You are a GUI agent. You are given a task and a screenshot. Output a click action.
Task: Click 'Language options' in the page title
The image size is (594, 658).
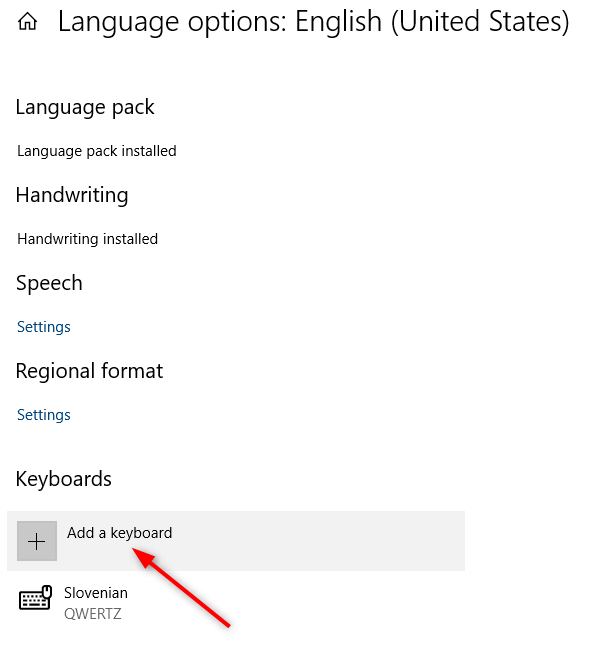click(172, 21)
